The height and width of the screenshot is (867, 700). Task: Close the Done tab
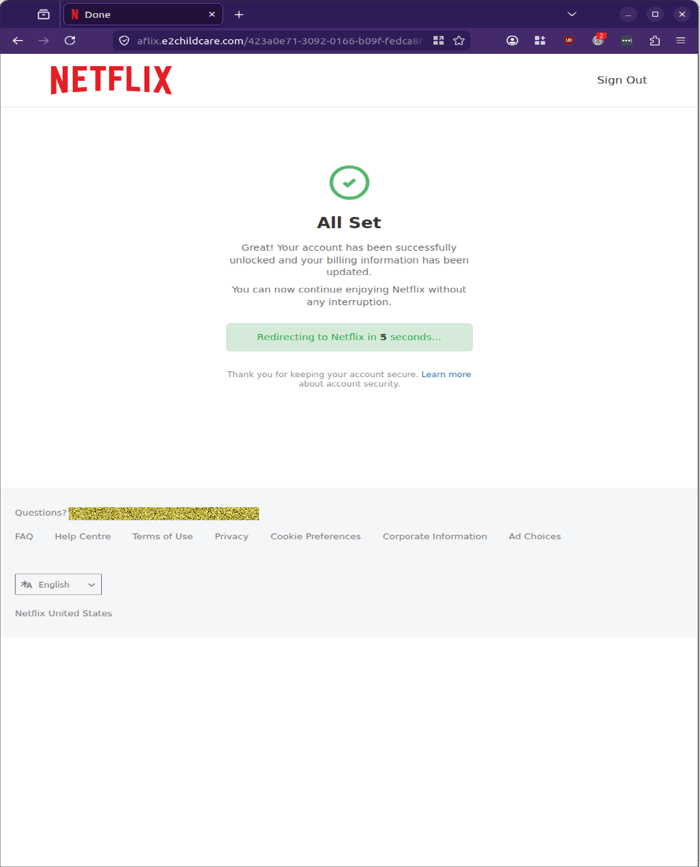coord(212,14)
